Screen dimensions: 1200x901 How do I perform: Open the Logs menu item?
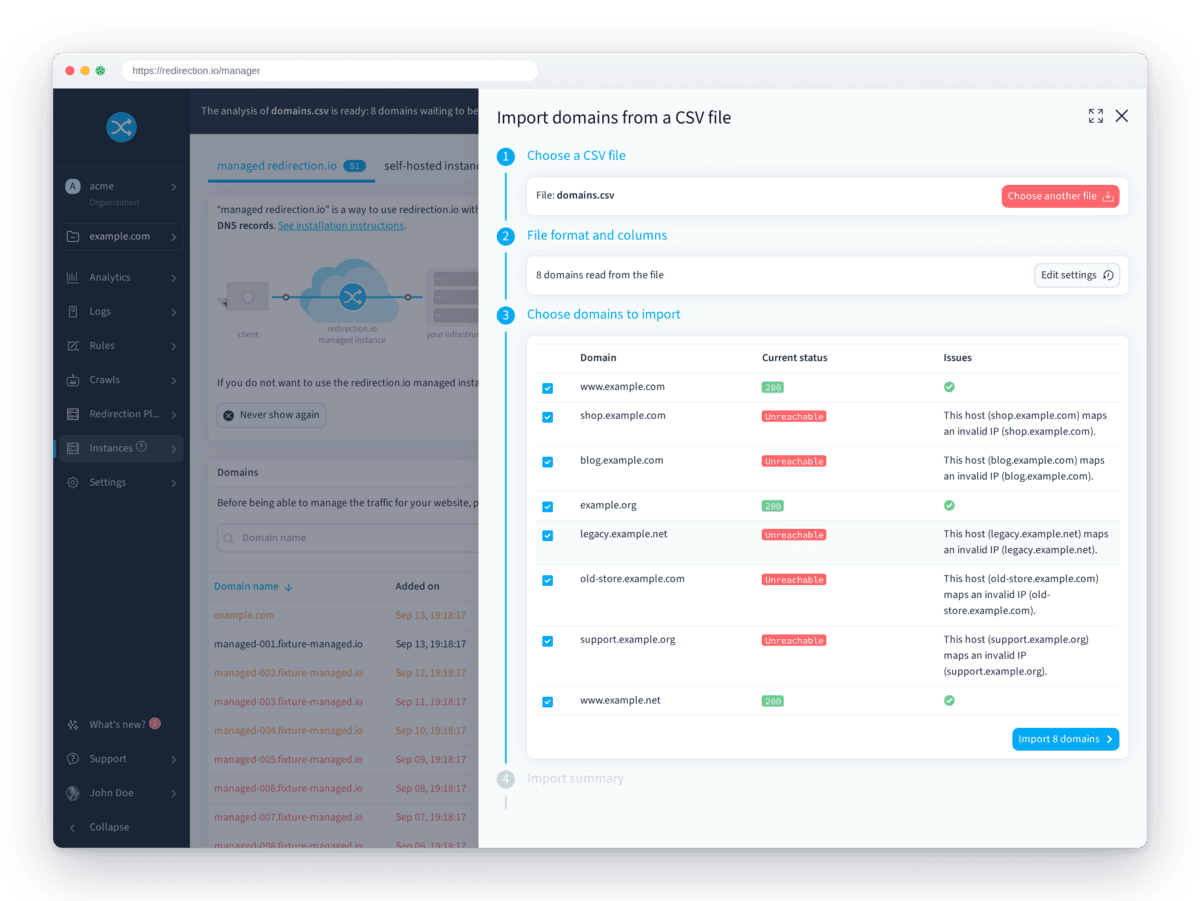[121, 312]
